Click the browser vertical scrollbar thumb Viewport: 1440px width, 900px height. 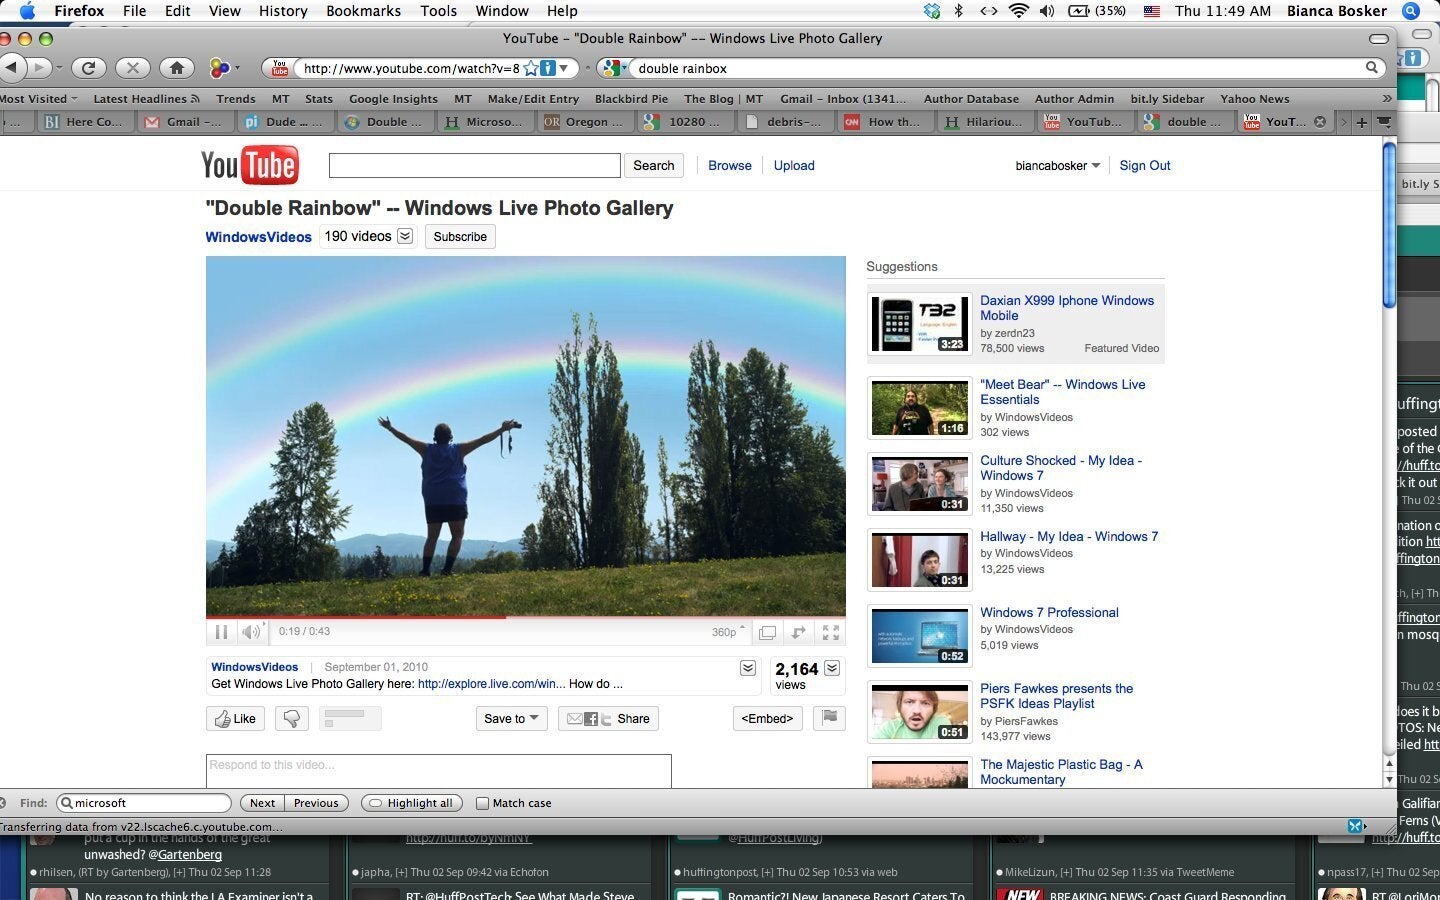click(x=1389, y=225)
